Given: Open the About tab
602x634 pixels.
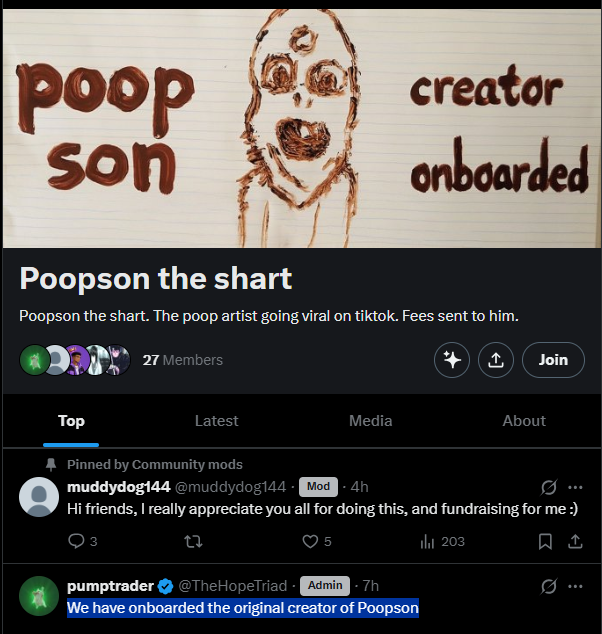Looking at the screenshot, I should point(524,421).
